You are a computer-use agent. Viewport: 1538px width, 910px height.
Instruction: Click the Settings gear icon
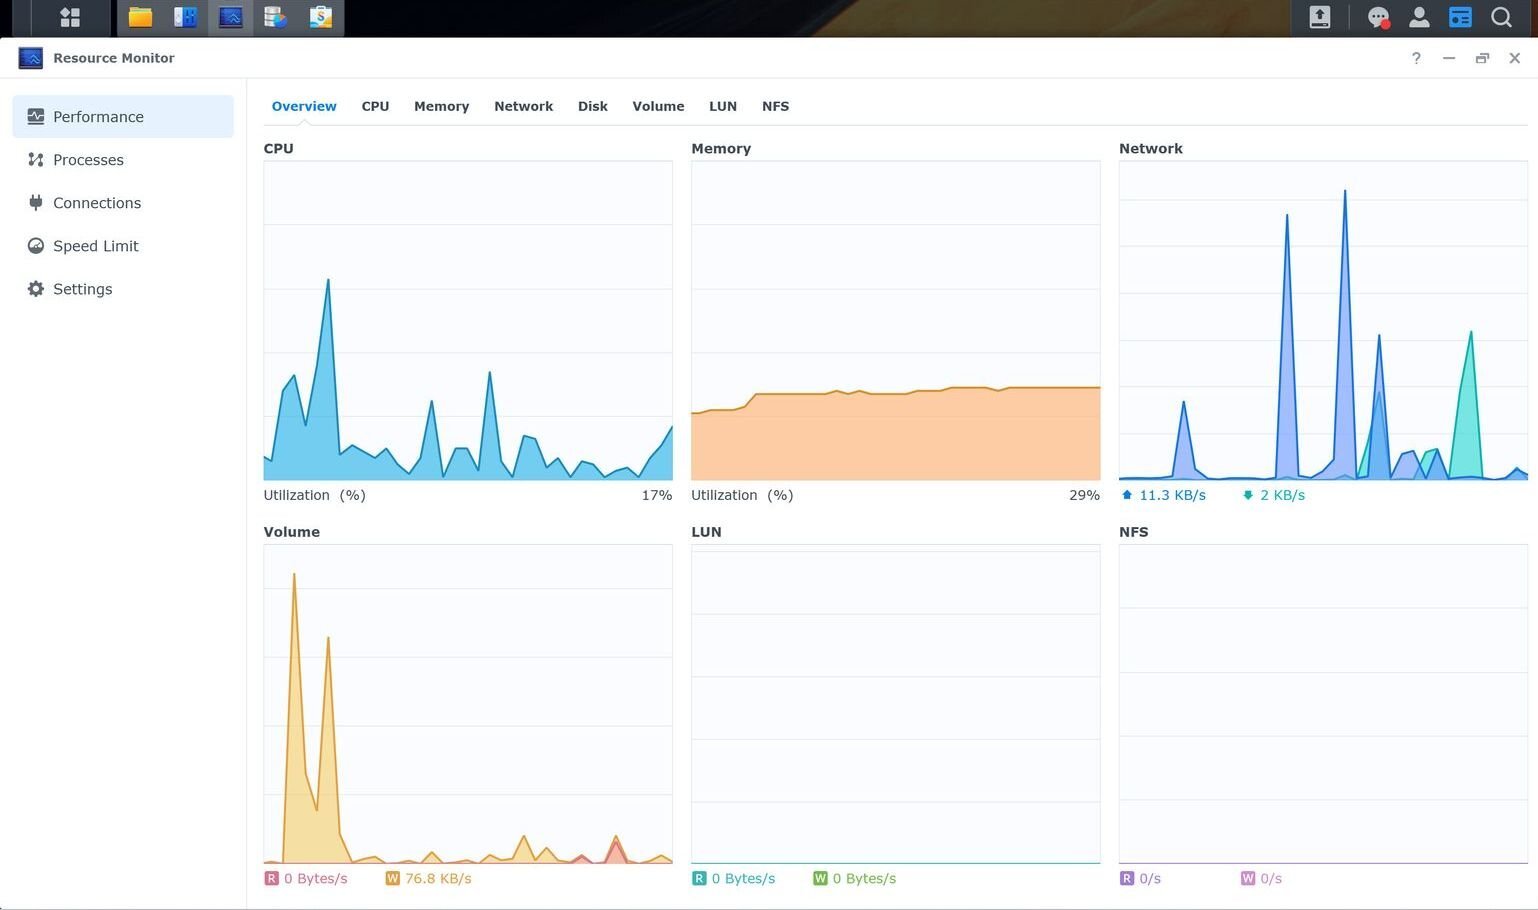coord(36,288)
